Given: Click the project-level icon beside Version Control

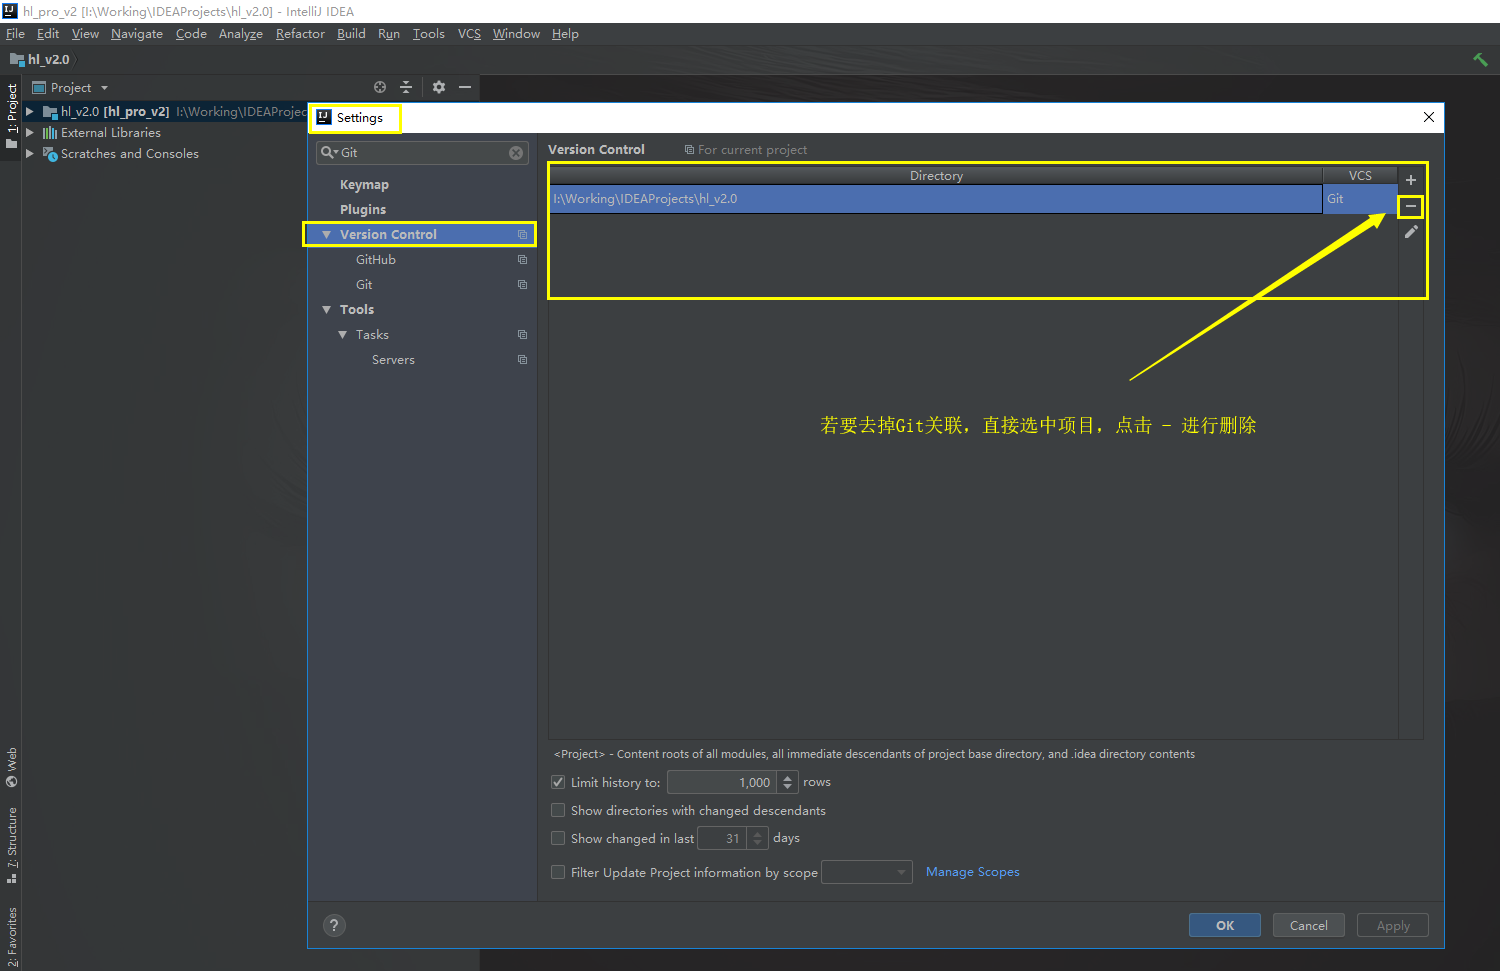Looking at the screenshot, I should [x=522, y=235].
